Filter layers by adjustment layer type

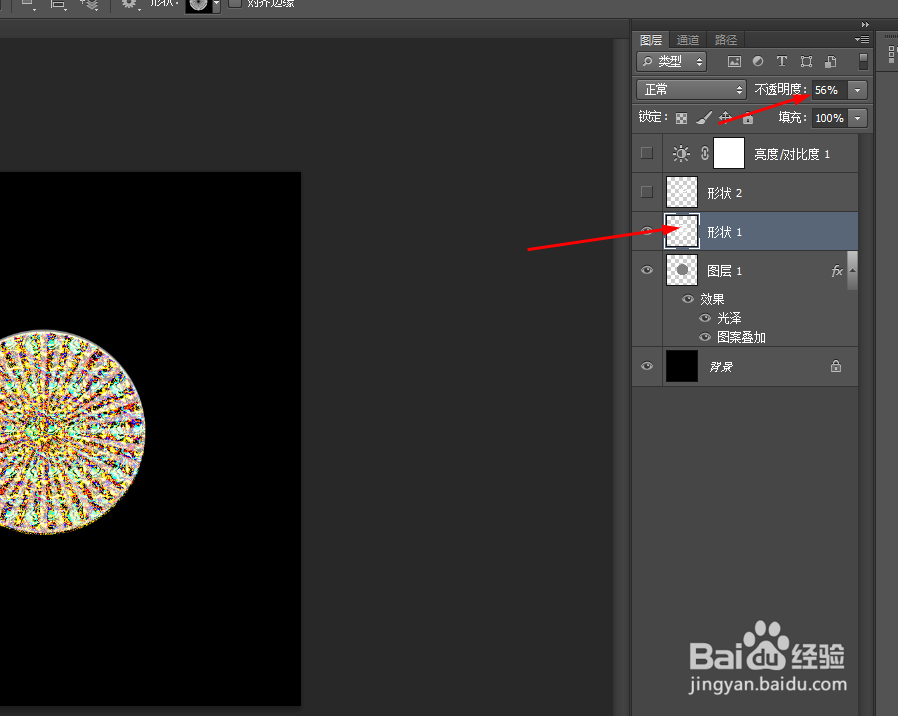tap(758, 61)
